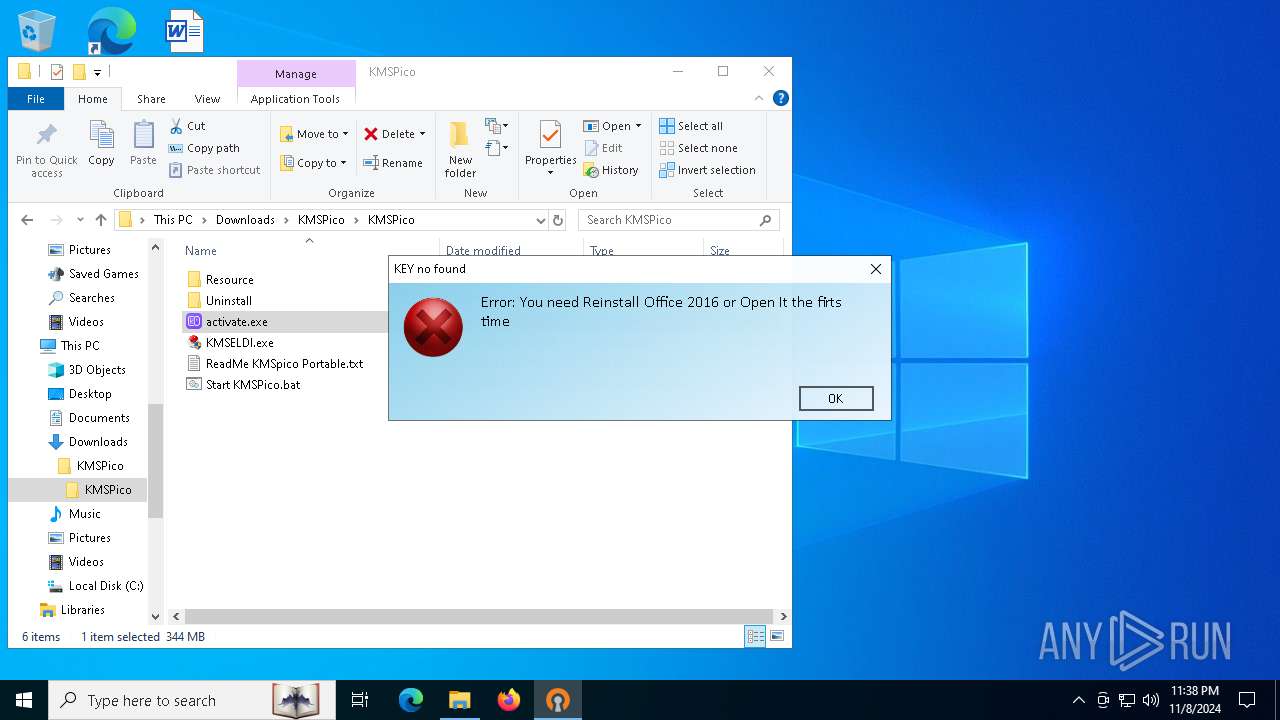1280x720 pixels.
Task: Click the Help question mark icon
Action: point(781,98)
